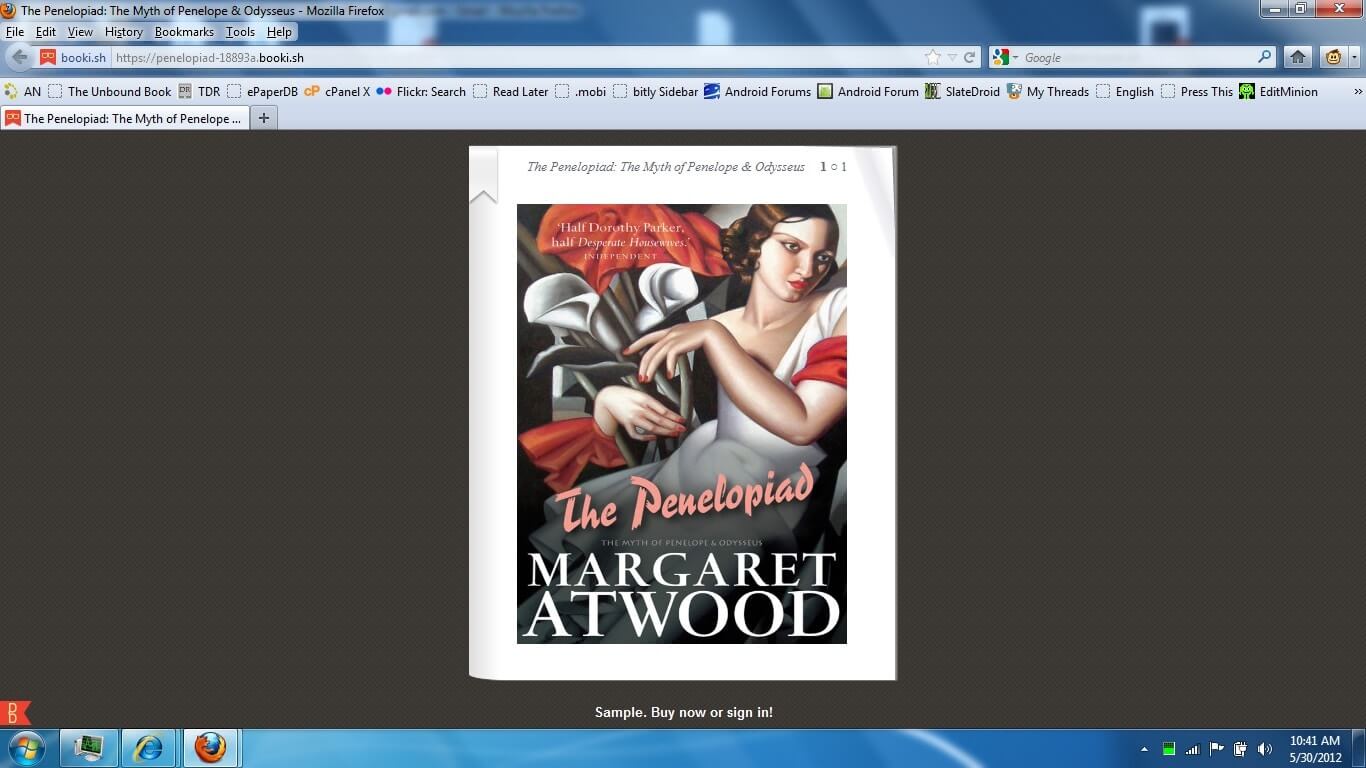Click 'Sample. Buy now or sign in!'

[684, 712]
